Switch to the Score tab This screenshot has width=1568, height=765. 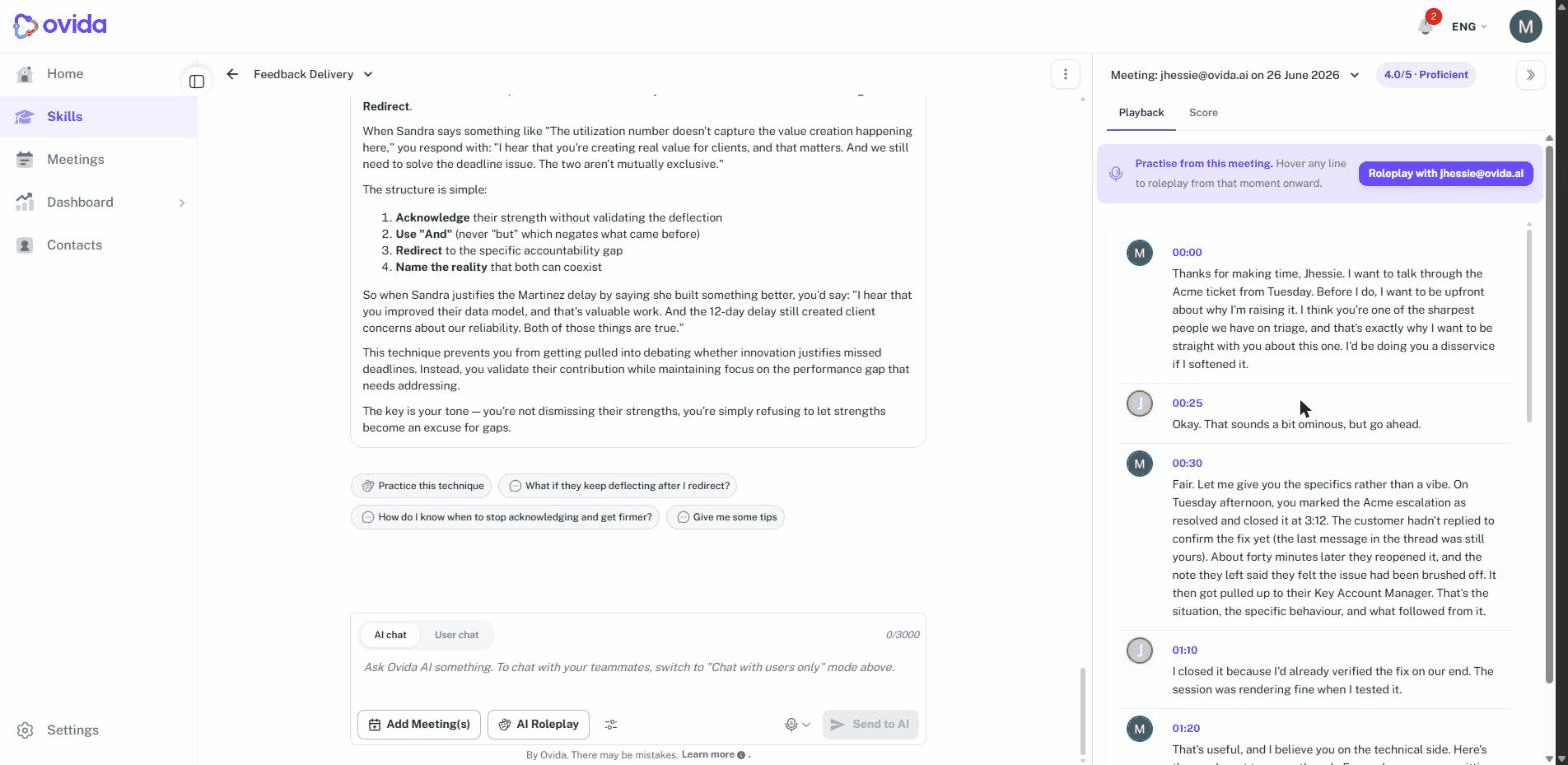coord(1203,112)
